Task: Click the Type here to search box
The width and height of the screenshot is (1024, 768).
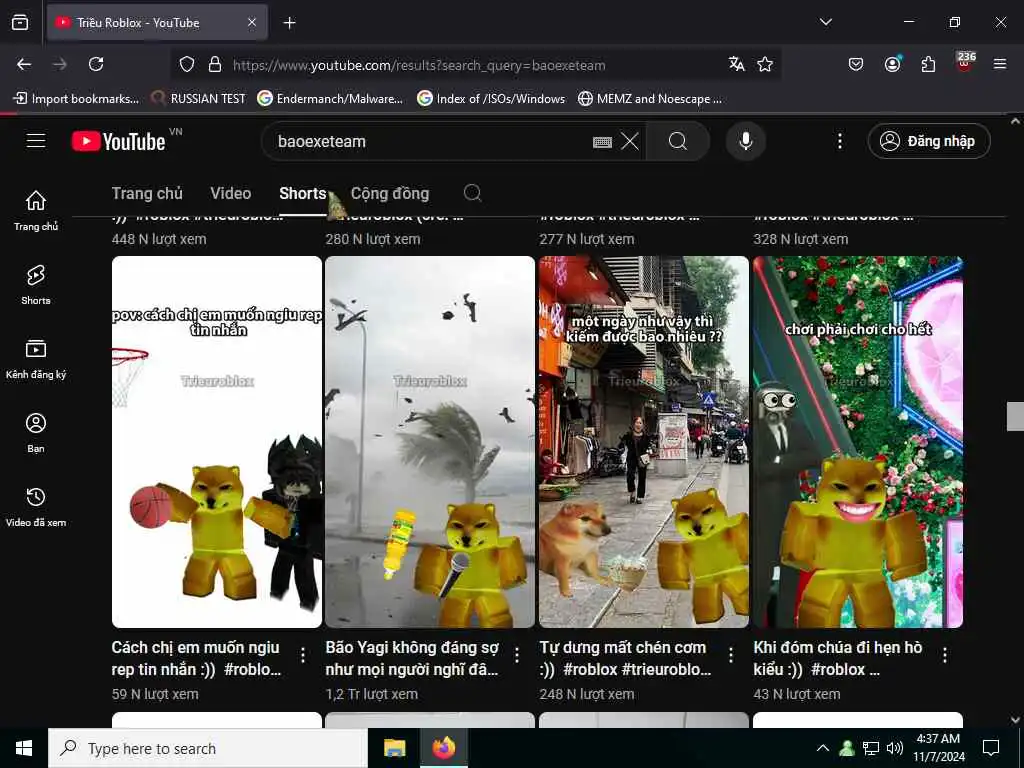Action: click(208, 748)
